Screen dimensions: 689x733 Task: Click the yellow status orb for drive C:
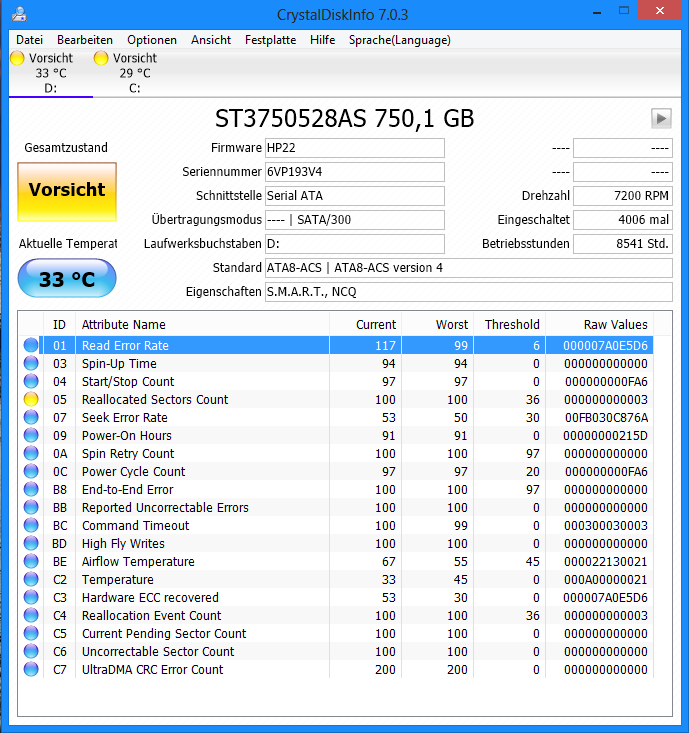101,58
